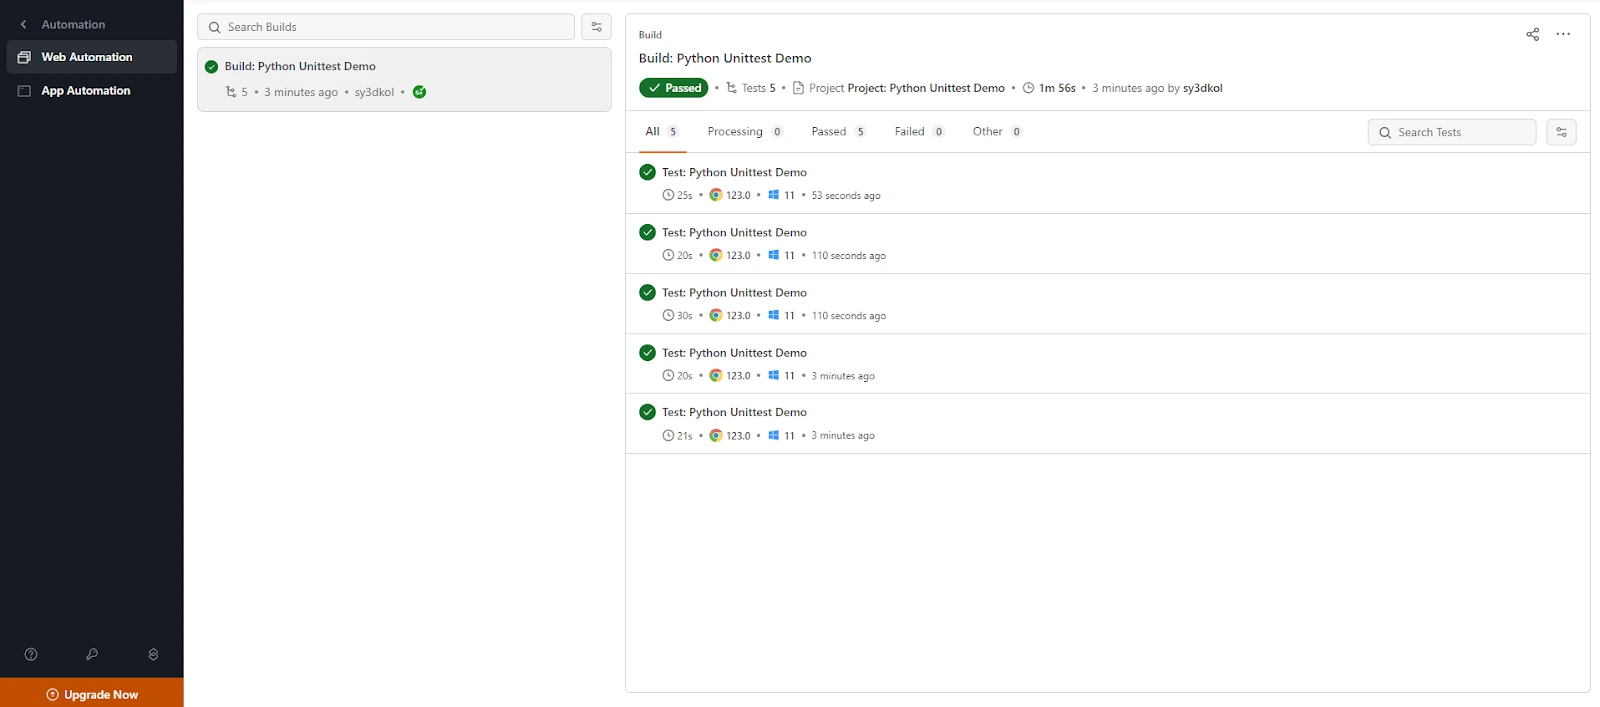Open App Automation in the sidebar

[x=86, y=91]
